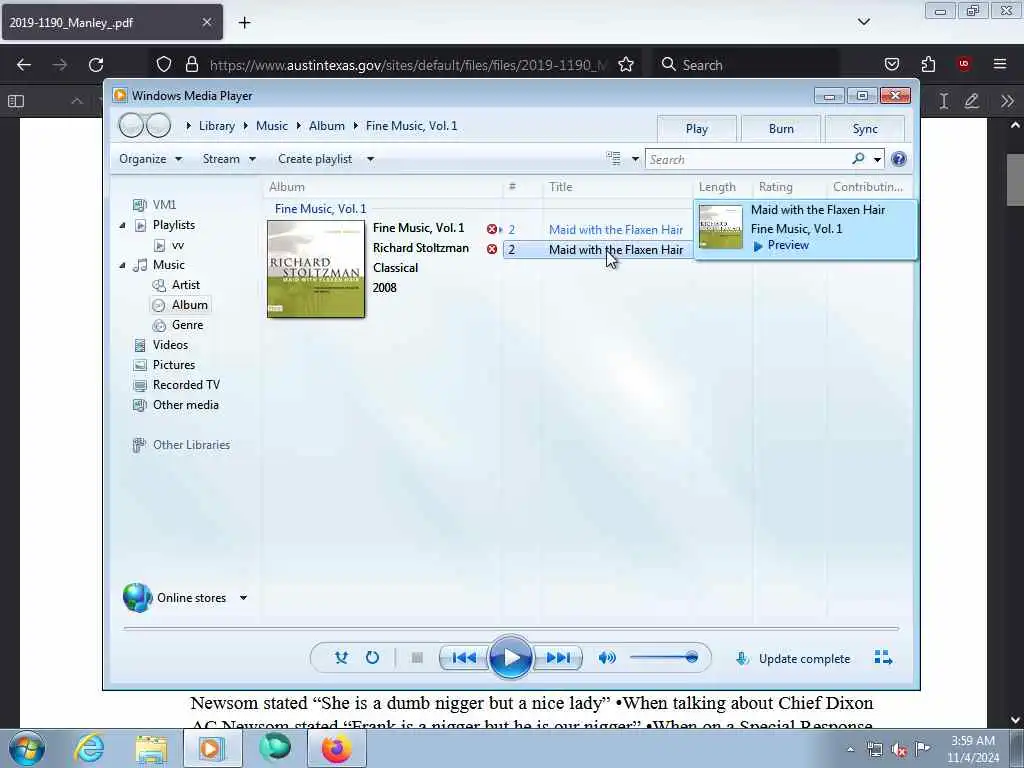Launch Internet Explorer from the taskbar
This screenshot has width=1024, height=768.
(89, 748)
